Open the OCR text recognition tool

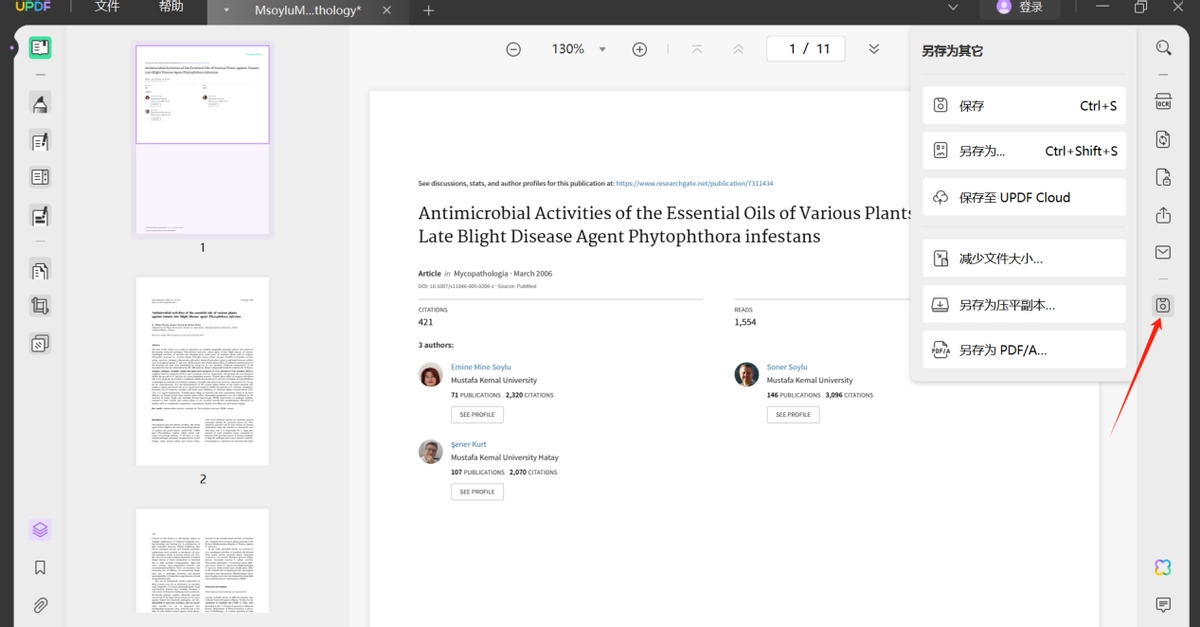coord(1163,102)
